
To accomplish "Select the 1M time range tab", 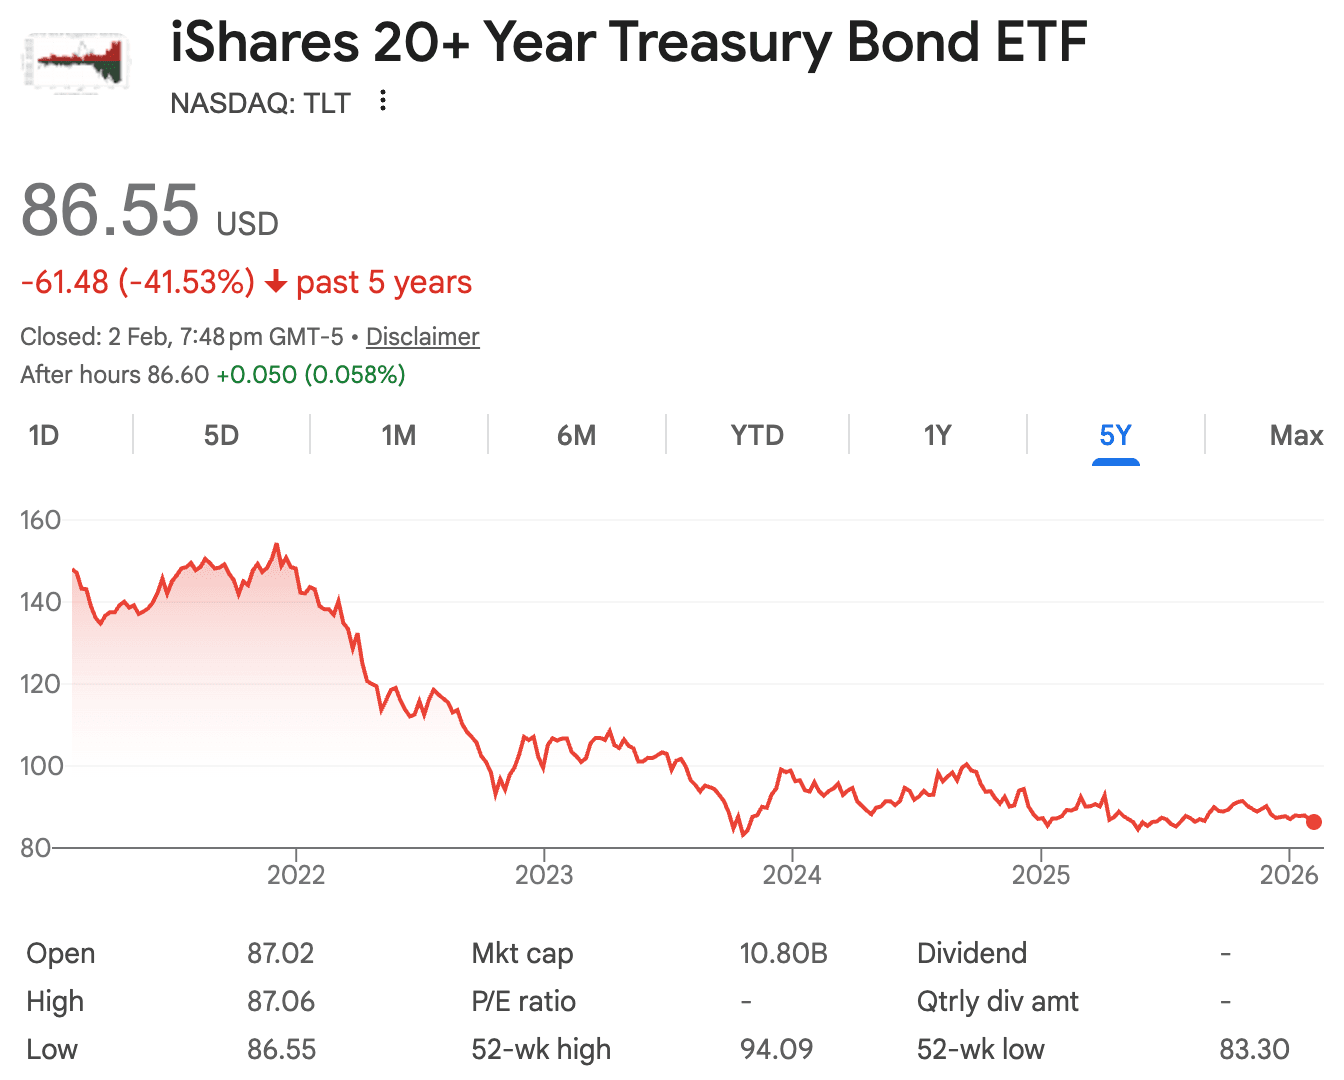I will coord(399,436).
